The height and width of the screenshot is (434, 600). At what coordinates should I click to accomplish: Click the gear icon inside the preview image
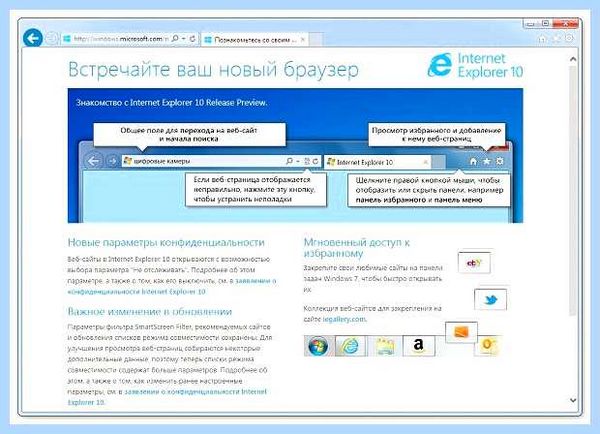point(500,161)
